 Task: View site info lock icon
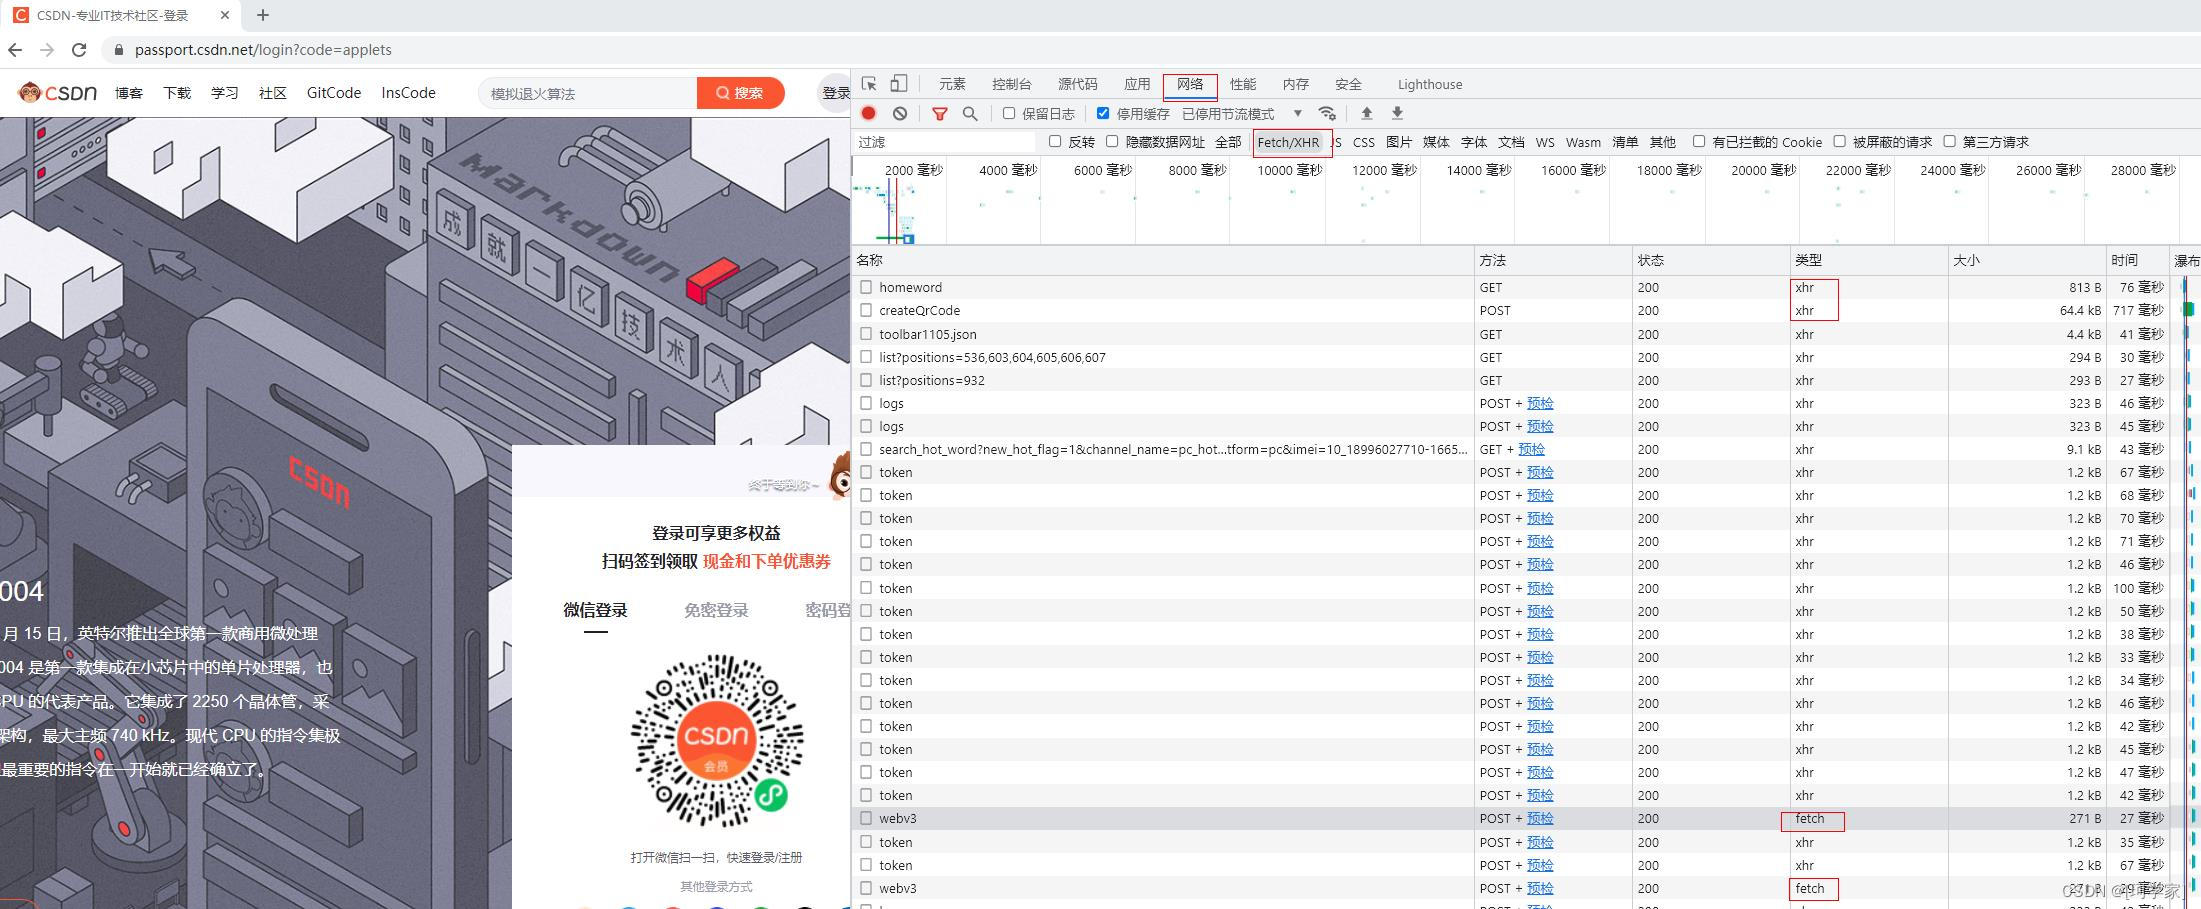119,50
